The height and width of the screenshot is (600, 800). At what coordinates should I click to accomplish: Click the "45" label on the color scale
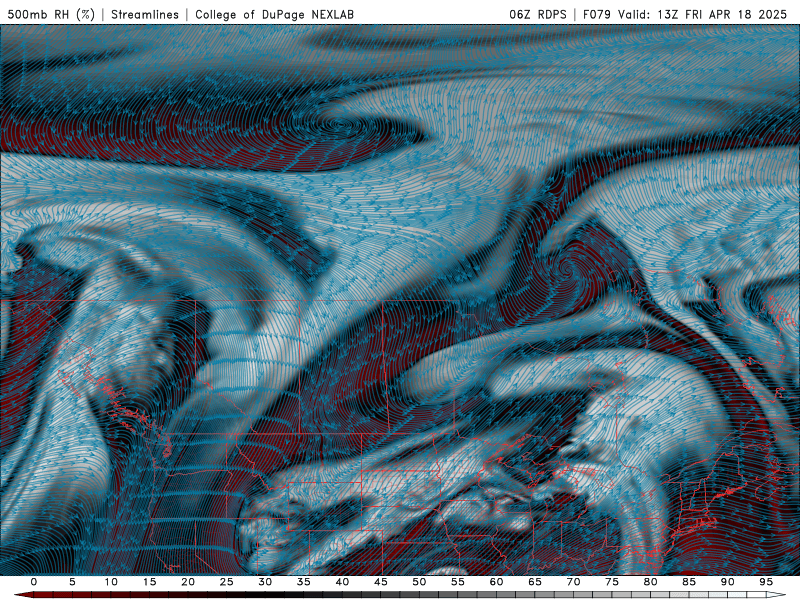click(381, 582)
